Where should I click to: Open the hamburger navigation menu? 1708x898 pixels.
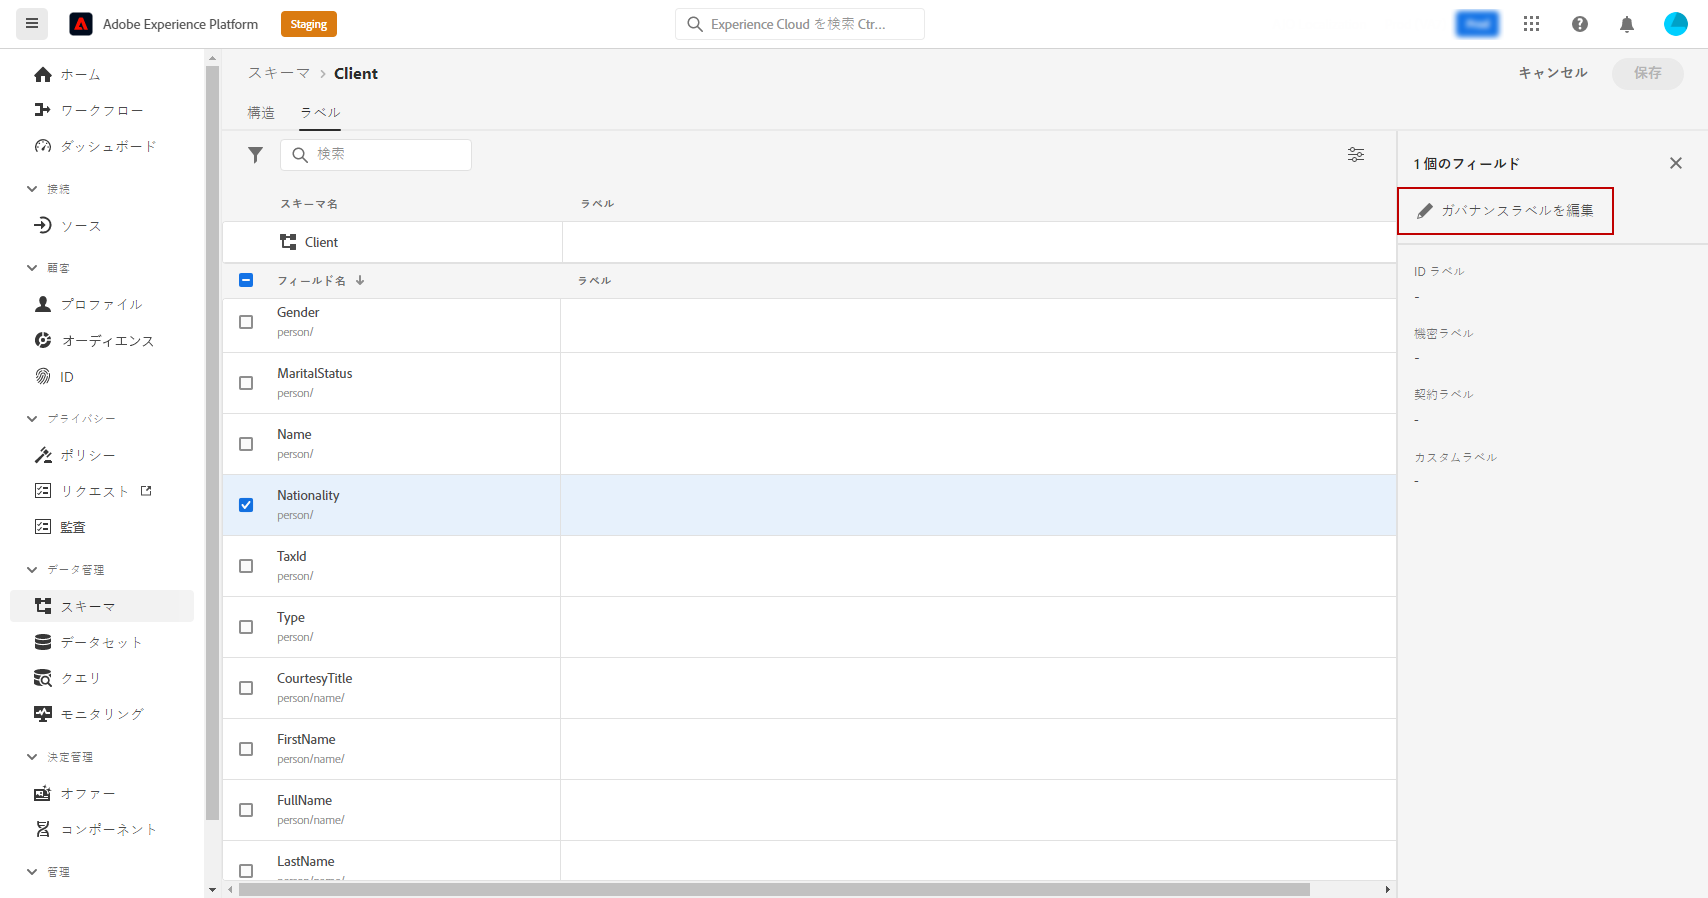[32, 24]
